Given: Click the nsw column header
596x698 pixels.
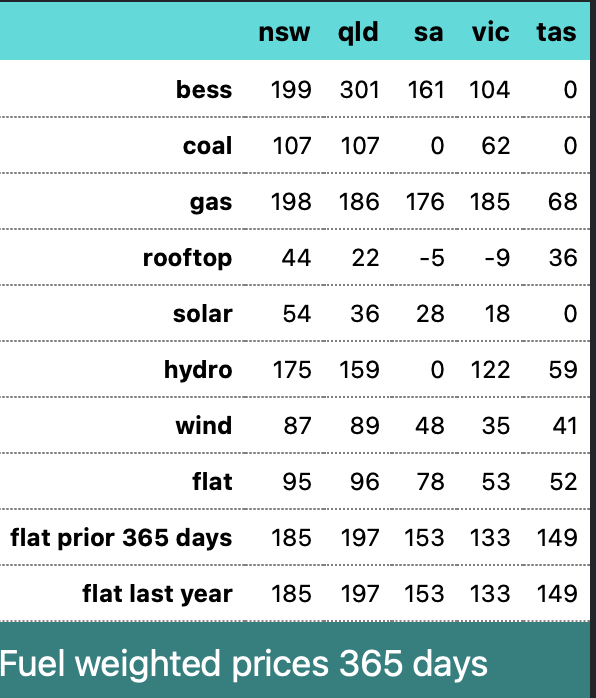Looking at the screenshot, I should tap(284, 32).
